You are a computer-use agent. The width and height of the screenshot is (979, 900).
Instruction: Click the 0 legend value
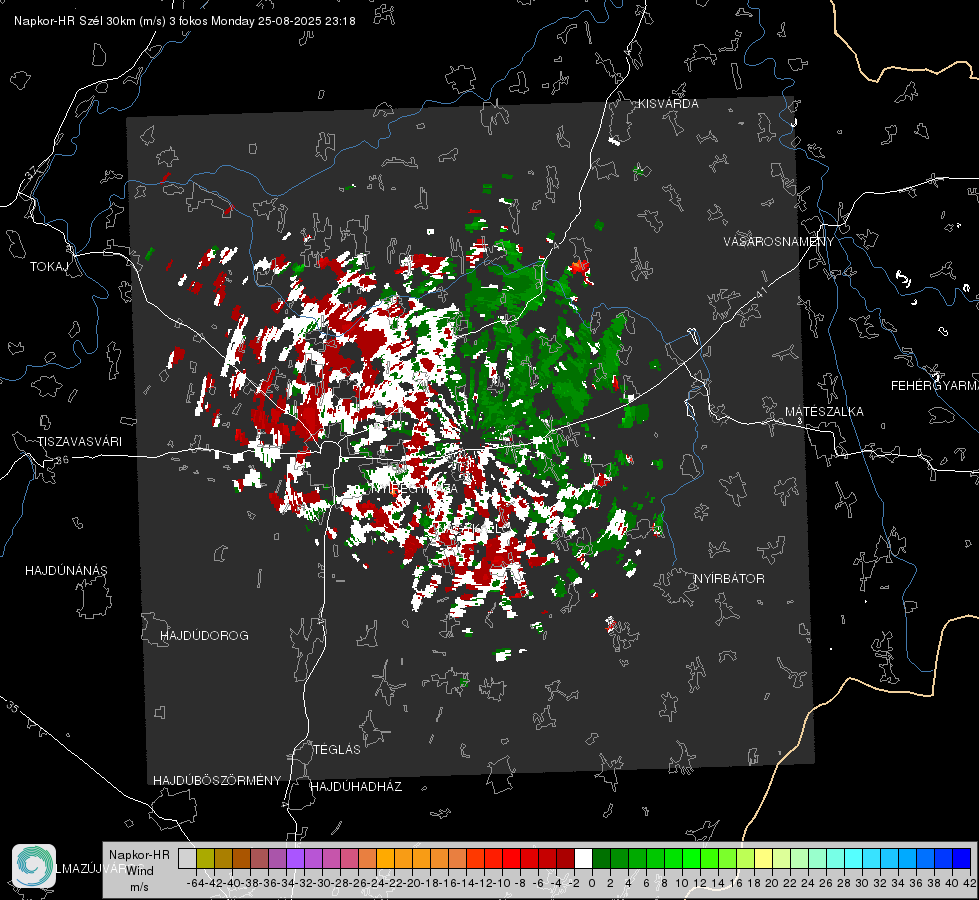coord(592,883)
